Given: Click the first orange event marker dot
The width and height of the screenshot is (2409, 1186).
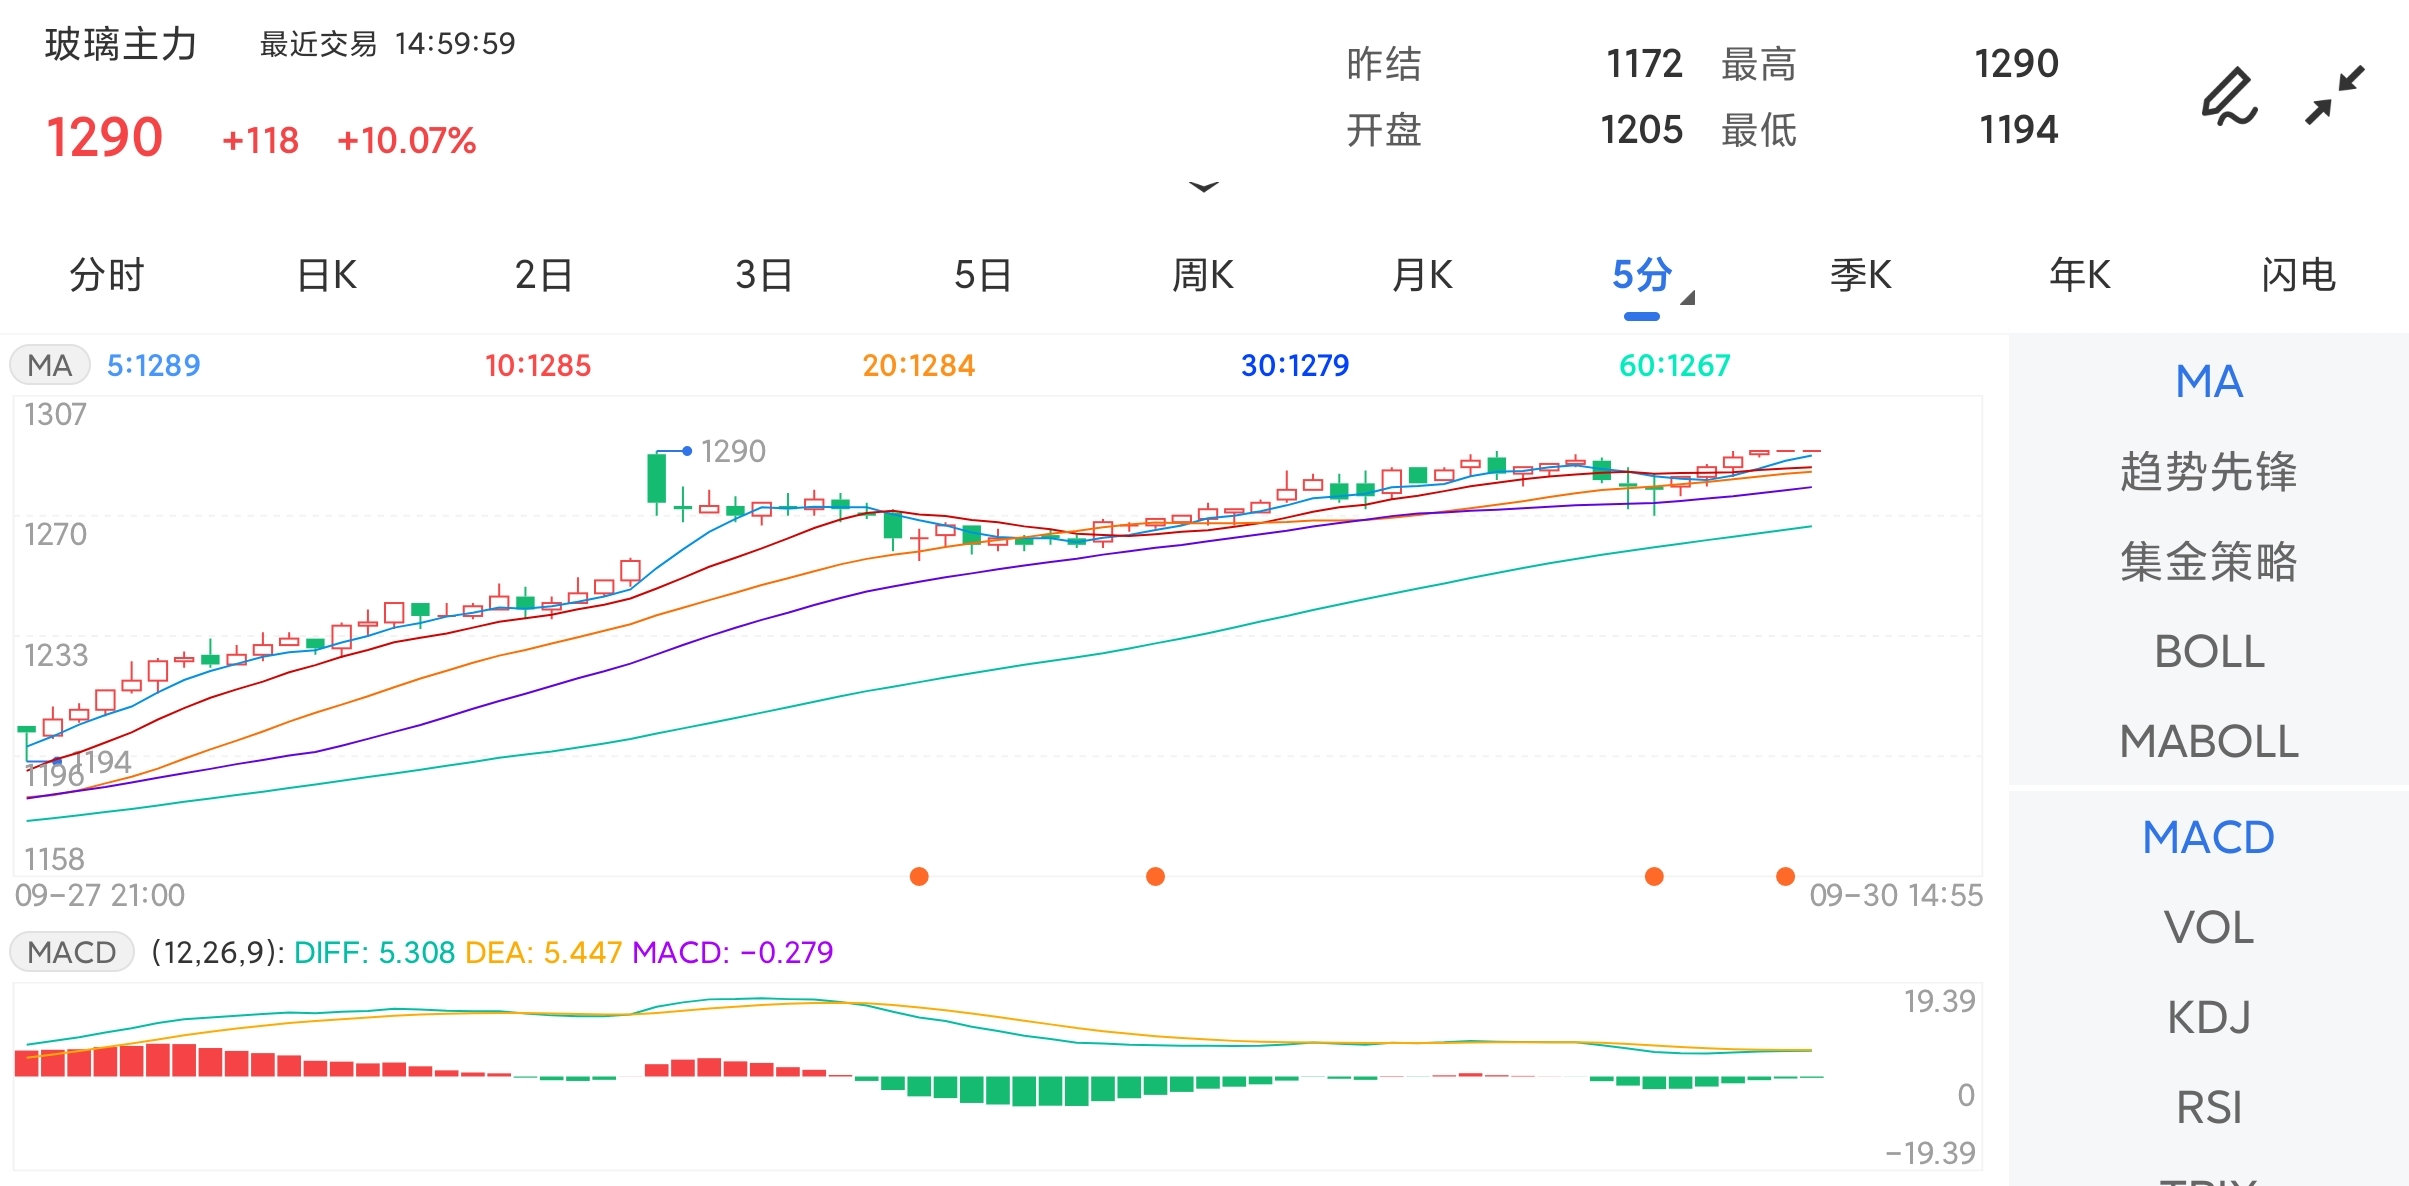Looking at the screenshot, I should pos(919,877).
